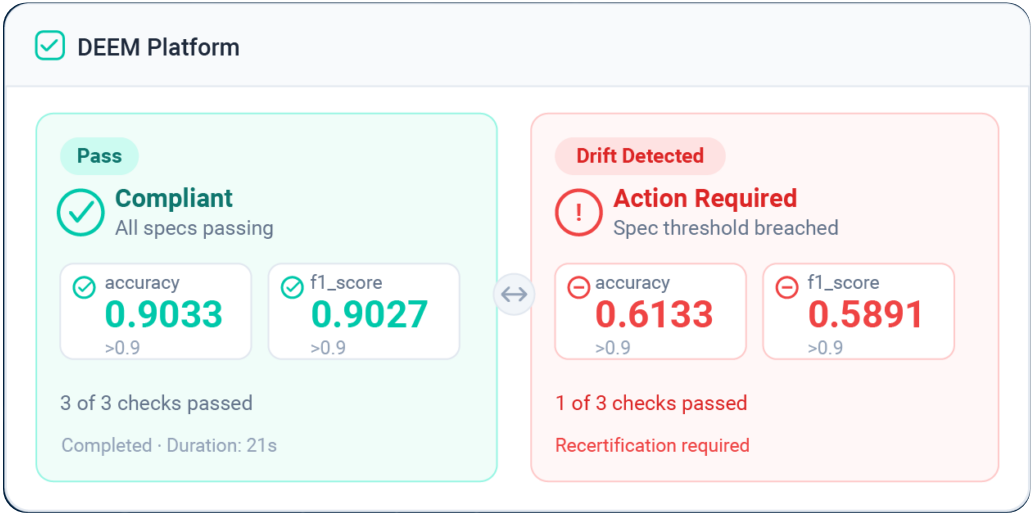Click the Action Required exclamation circle icon
Viewport: 1034px width, 516px height.
(578, 212)
